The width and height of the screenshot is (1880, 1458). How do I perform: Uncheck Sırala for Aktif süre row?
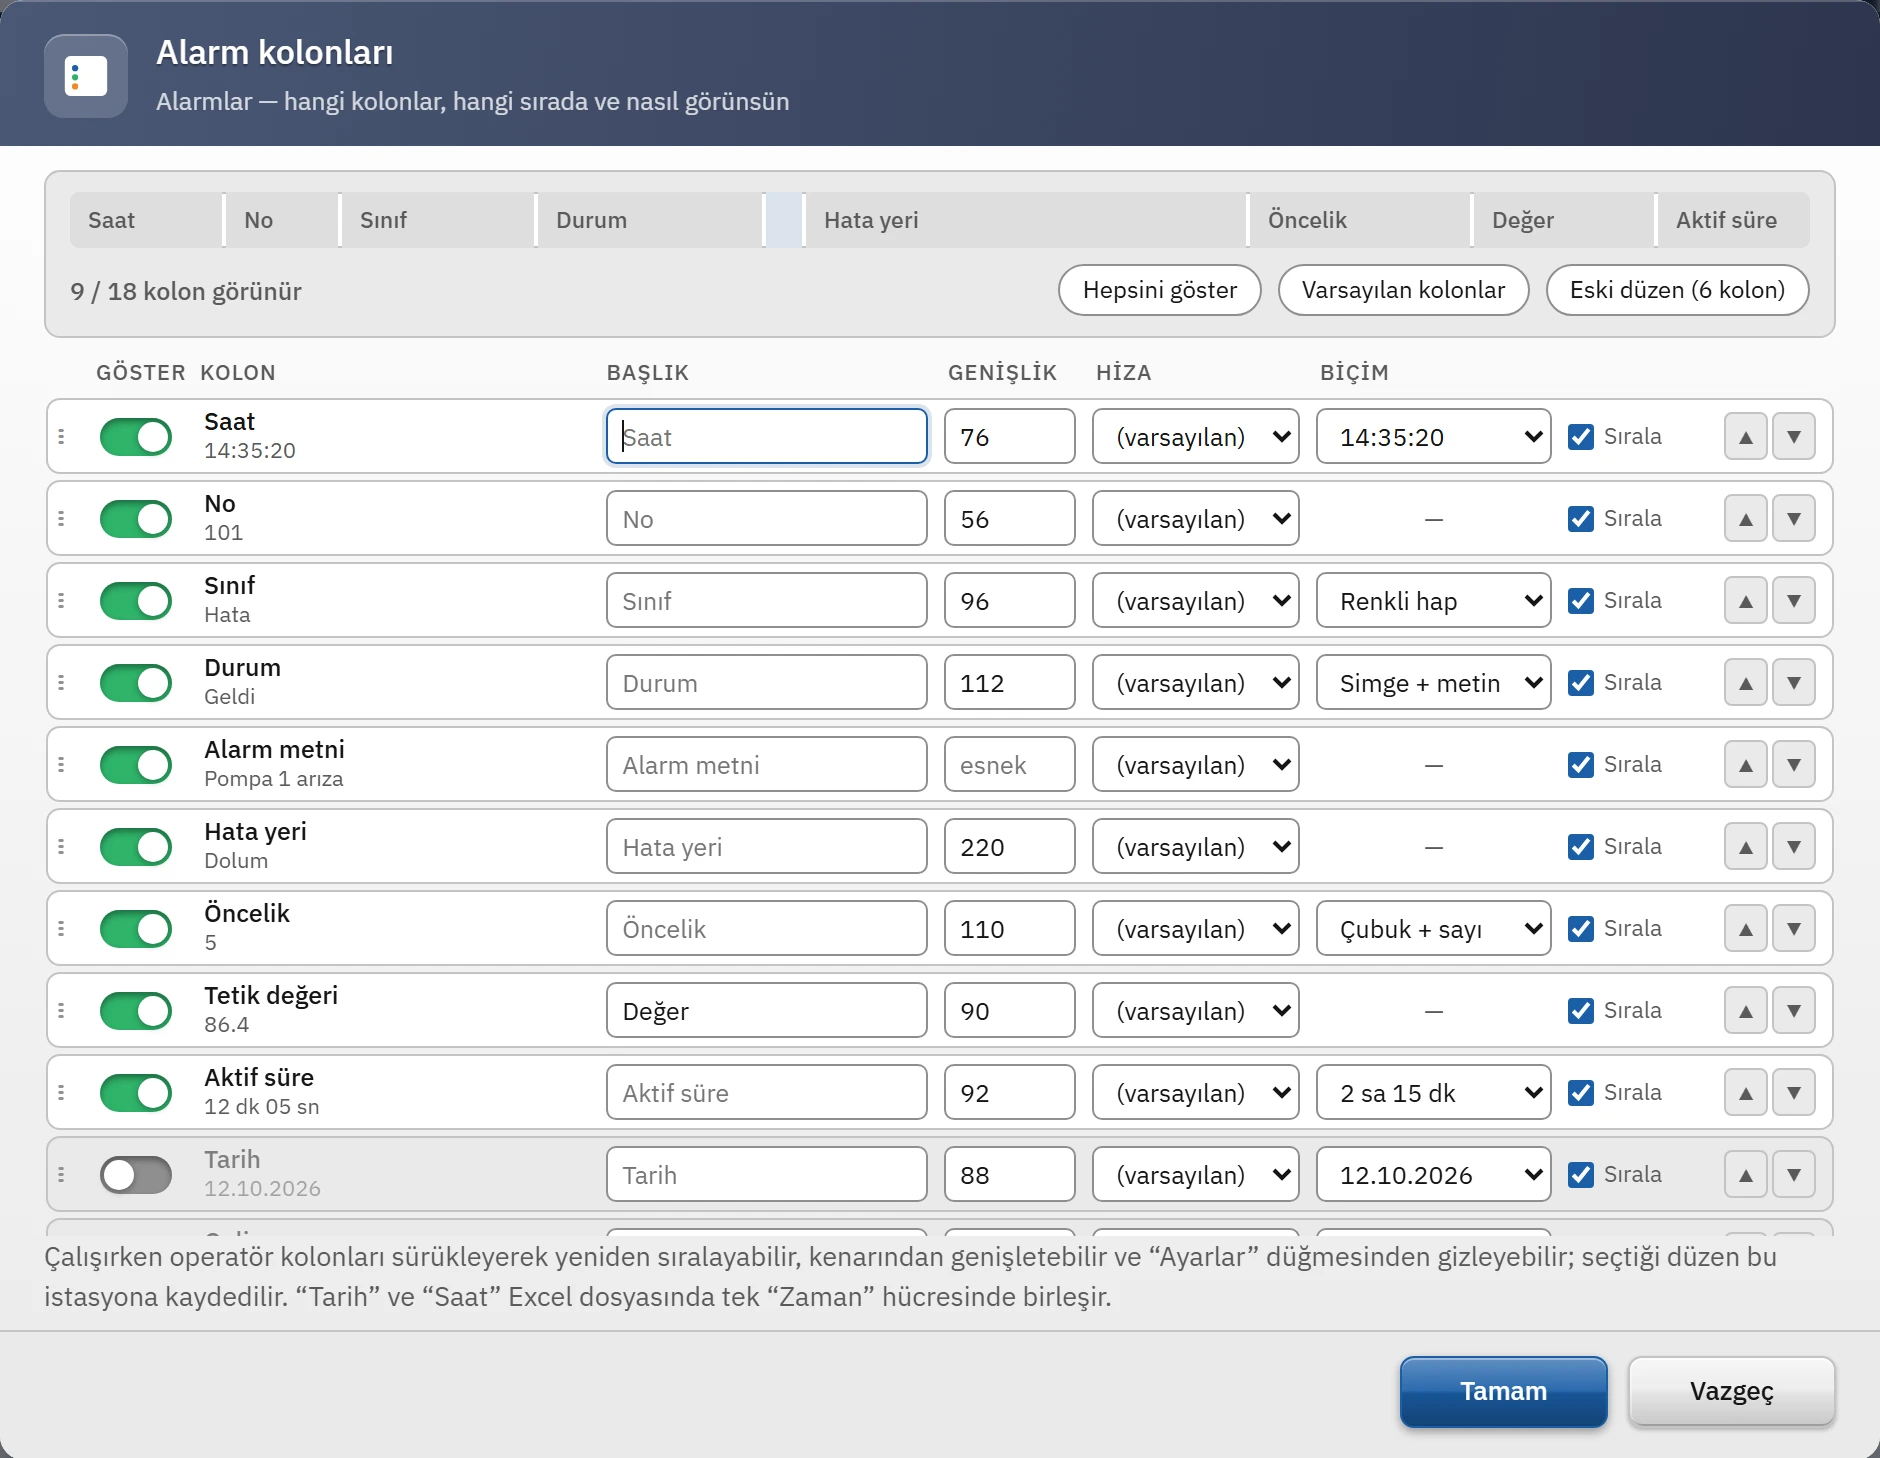1581,1093
